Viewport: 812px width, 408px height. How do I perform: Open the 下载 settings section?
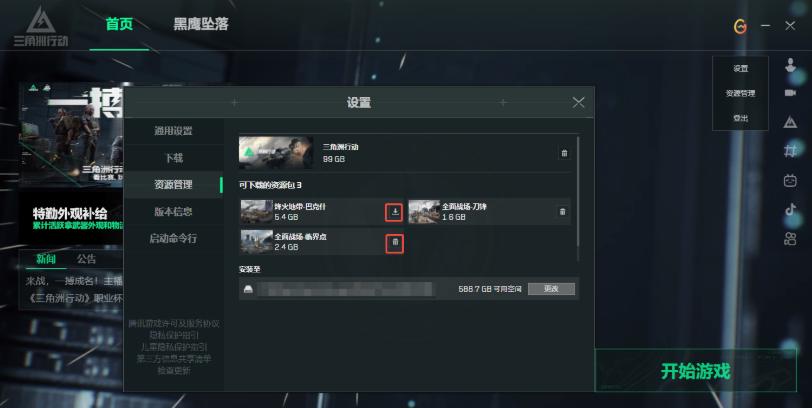coord(173,158)
